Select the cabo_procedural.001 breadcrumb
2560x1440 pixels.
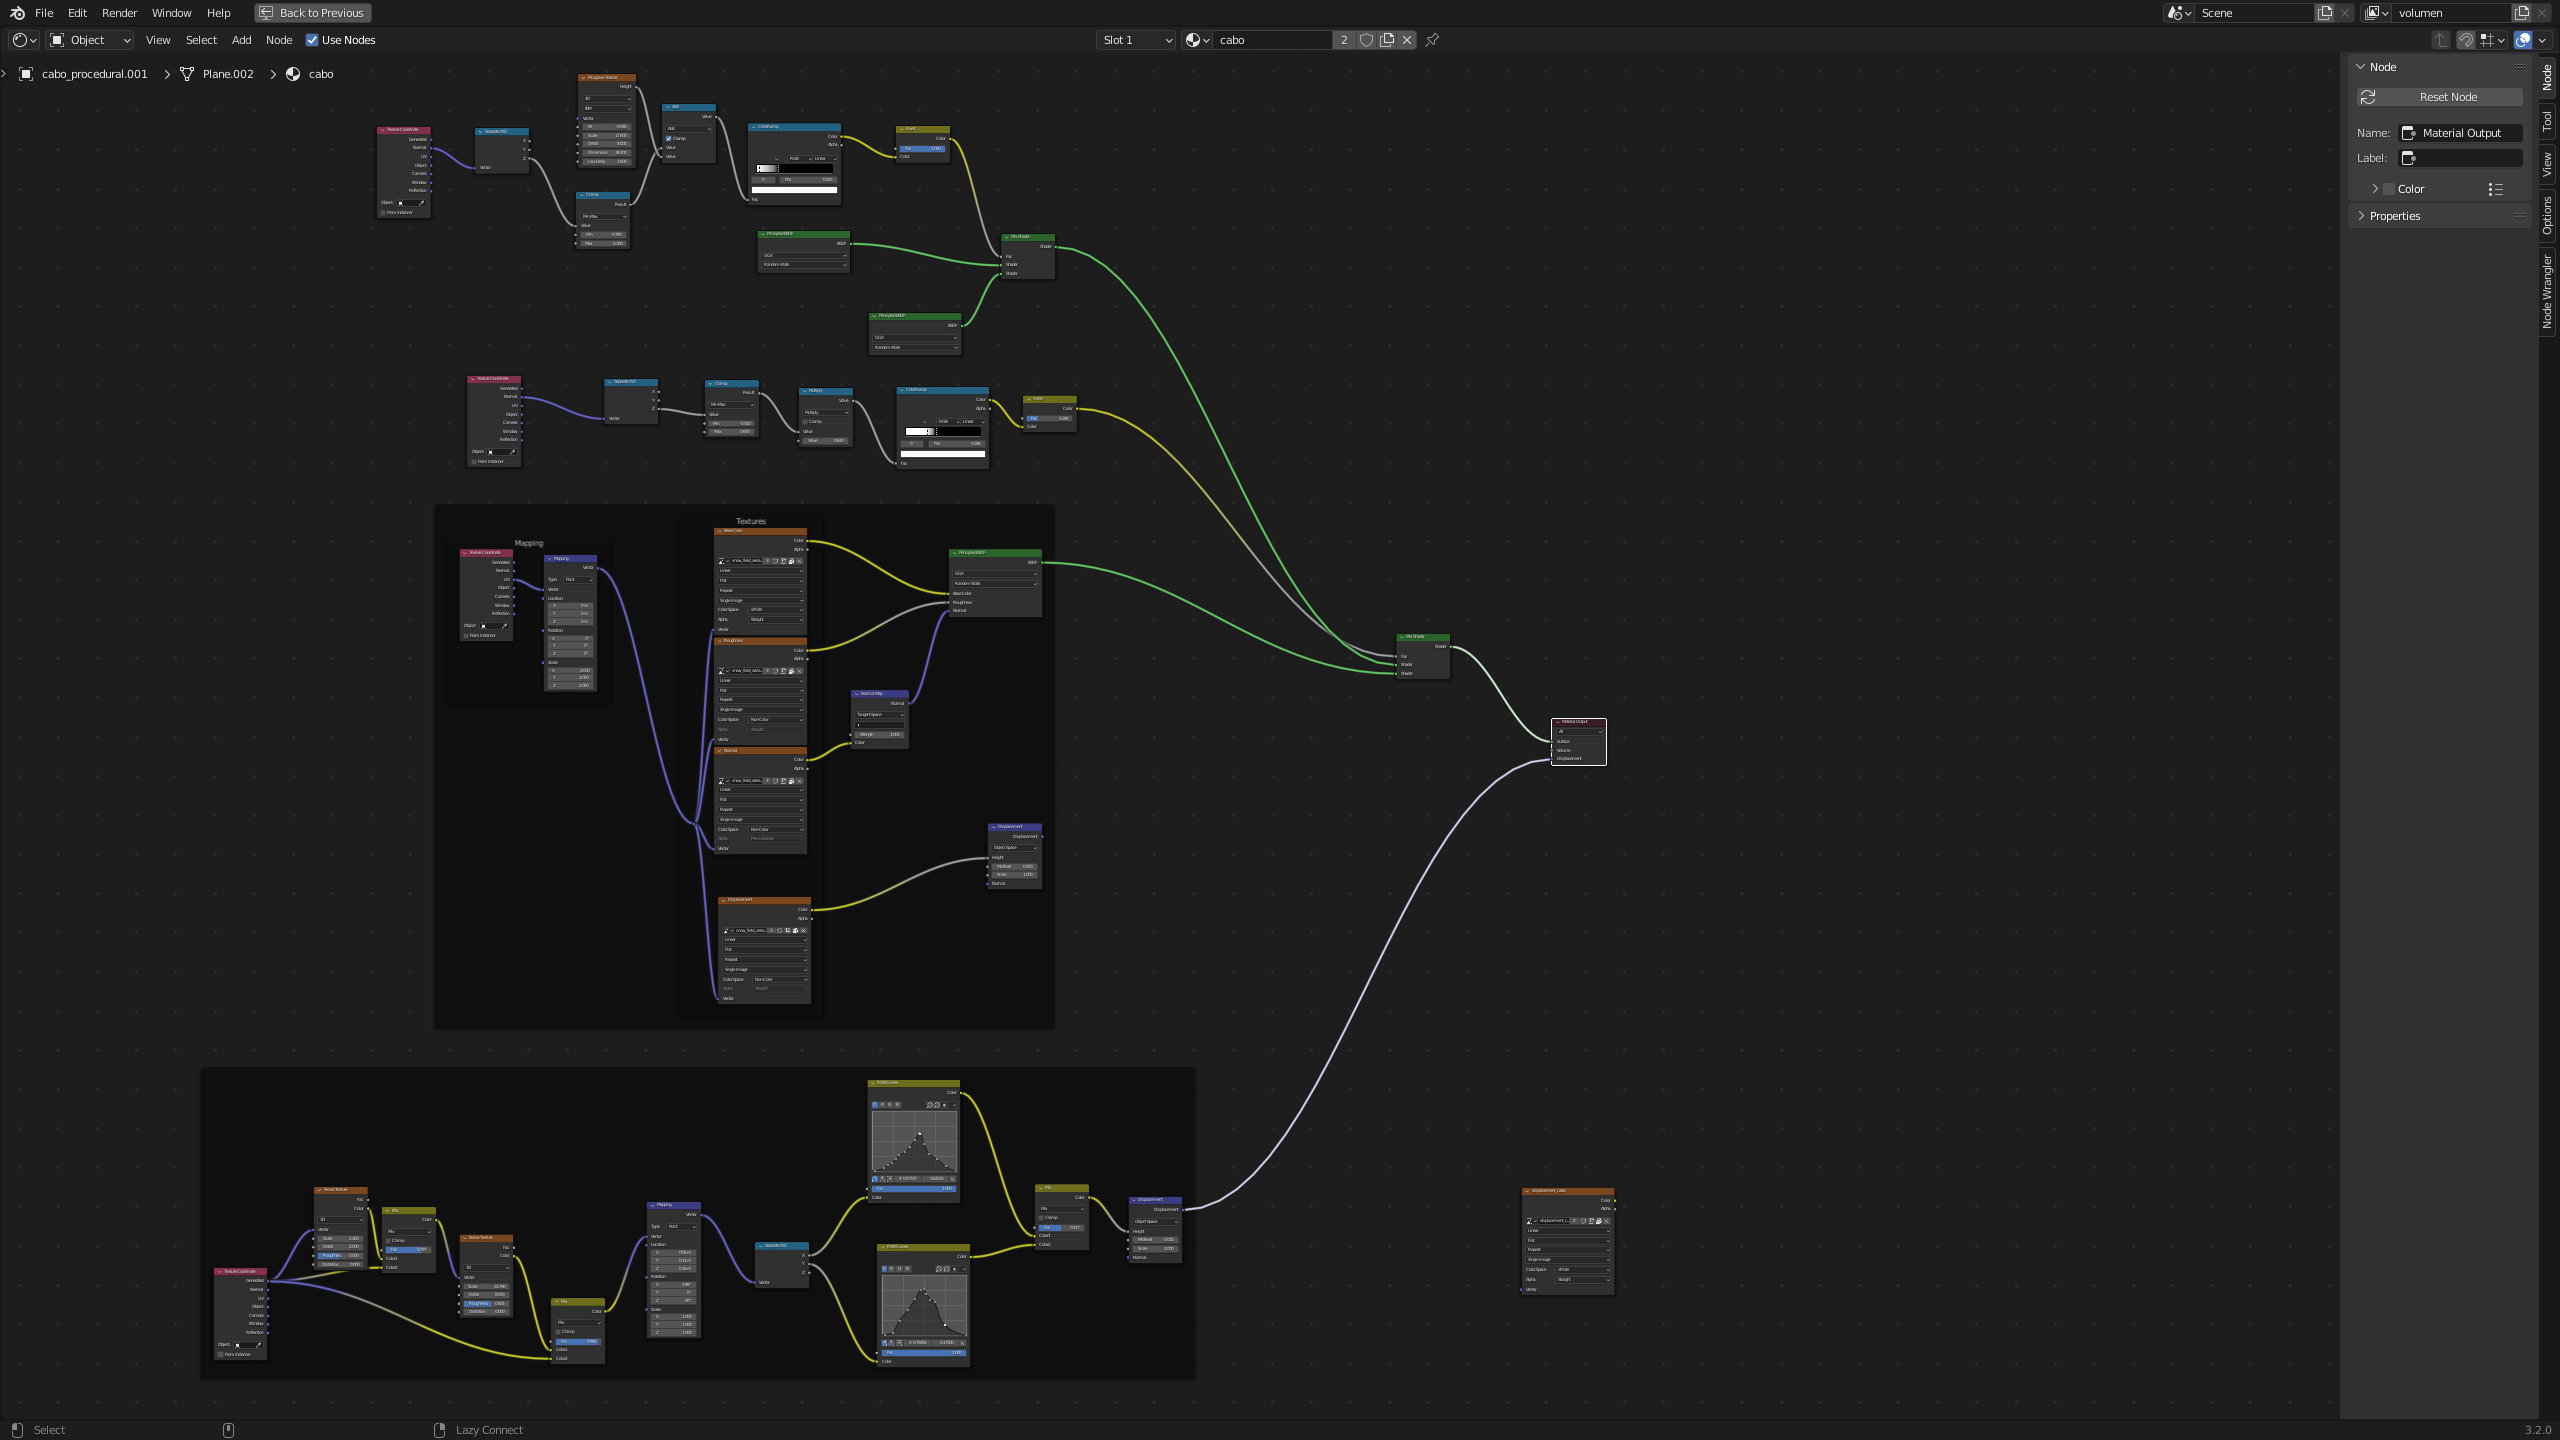[x=94, y=74]
